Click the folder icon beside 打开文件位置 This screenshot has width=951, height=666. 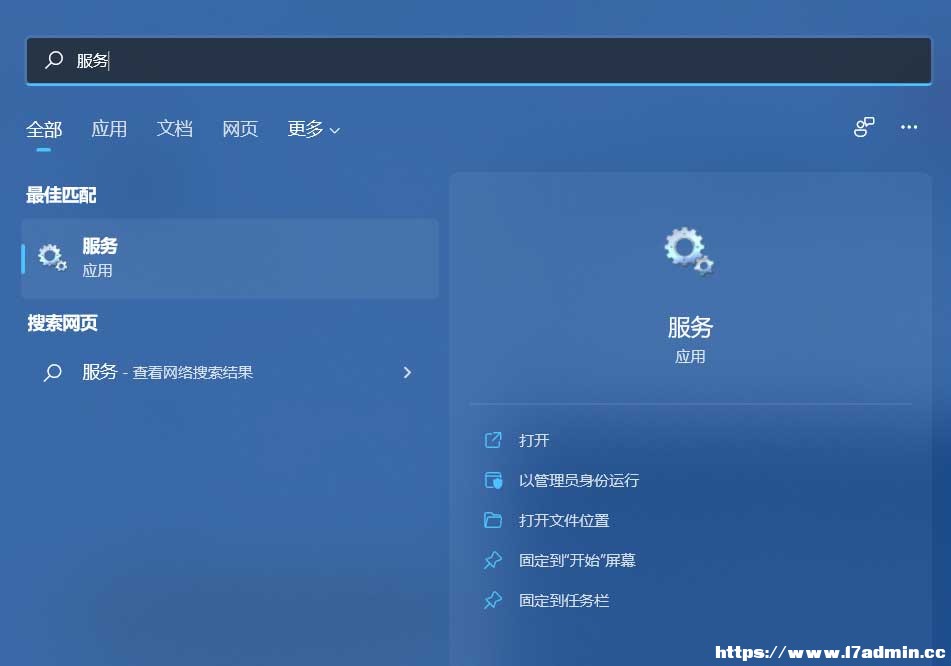coord(493,520)
